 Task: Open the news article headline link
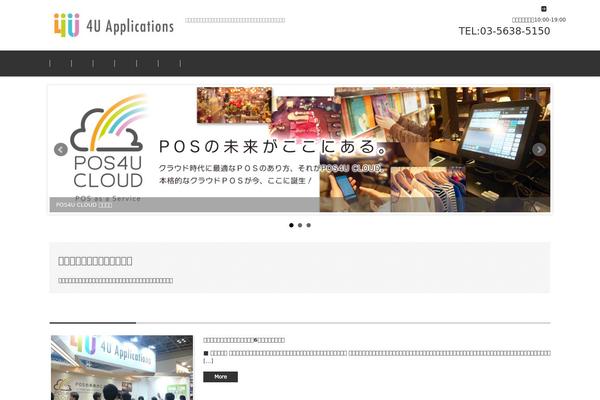tap(244, 340)
